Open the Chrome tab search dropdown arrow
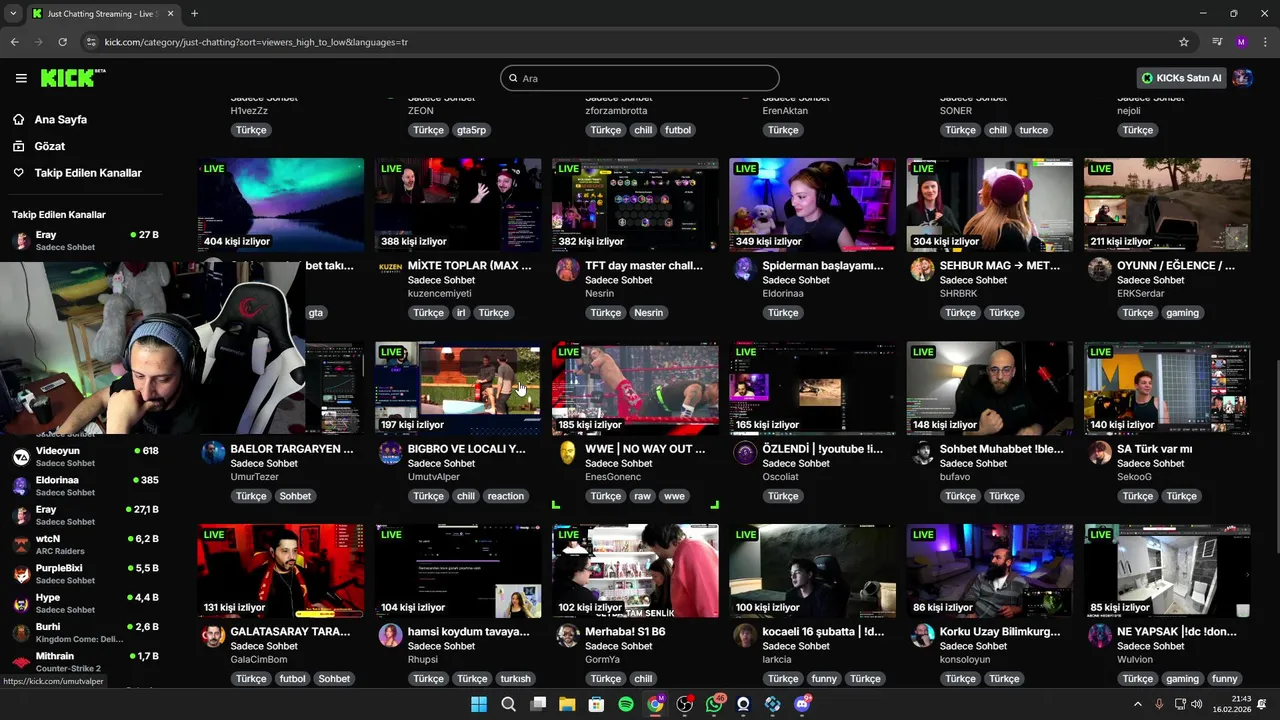This screenshot has width=1280, height=720. click(x=13, y=14)
